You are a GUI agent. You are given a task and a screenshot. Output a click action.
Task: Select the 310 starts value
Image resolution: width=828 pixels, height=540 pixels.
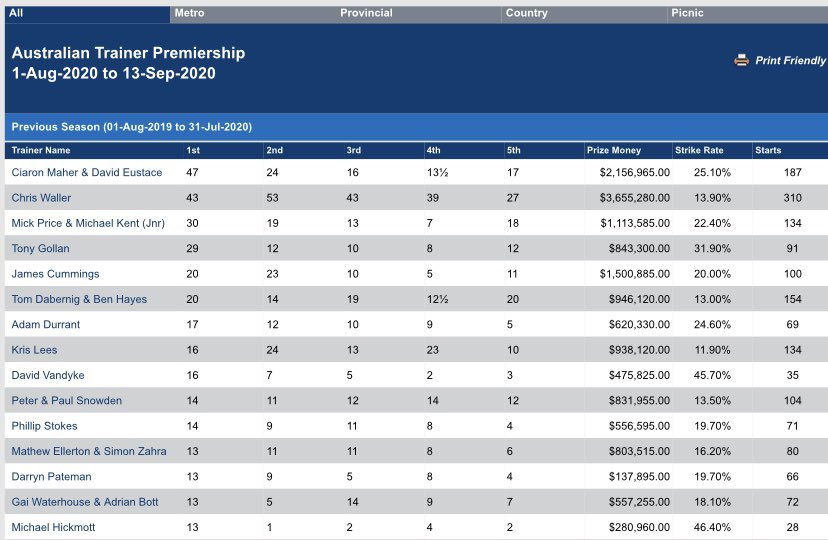[793, 197]
